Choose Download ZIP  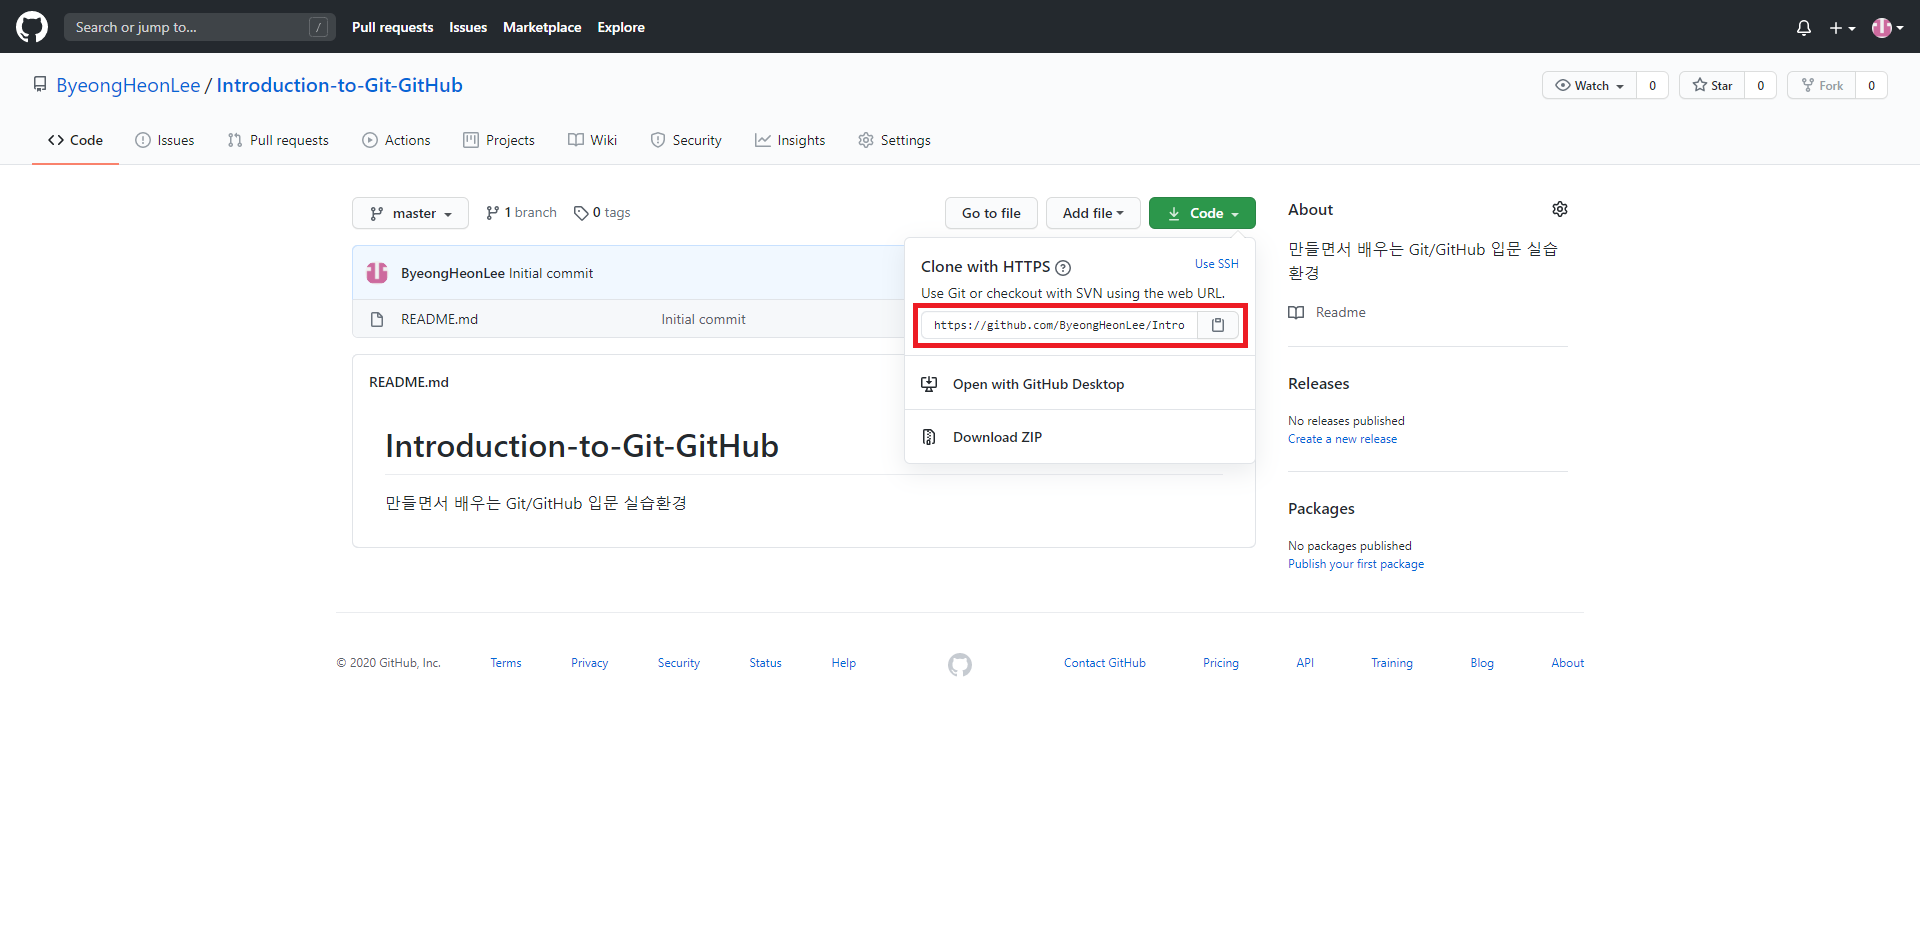click(1080, 437)
